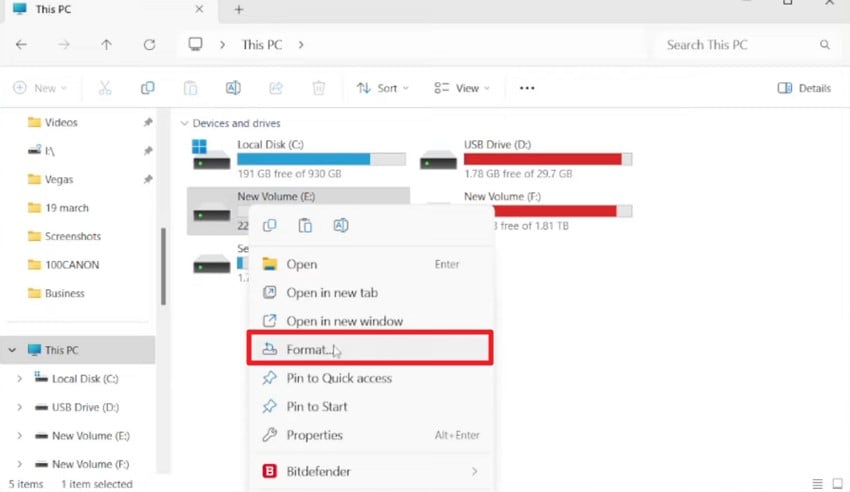Expand New Volume (F:) in navigation tree
Screen dimensions: 850x492
click(20, 464)
